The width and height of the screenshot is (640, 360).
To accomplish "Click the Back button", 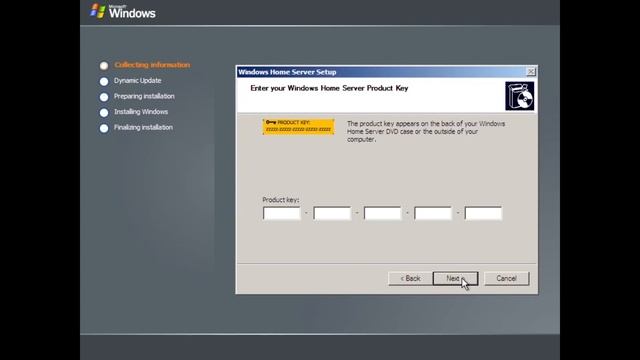I will (x=410, y=278).
